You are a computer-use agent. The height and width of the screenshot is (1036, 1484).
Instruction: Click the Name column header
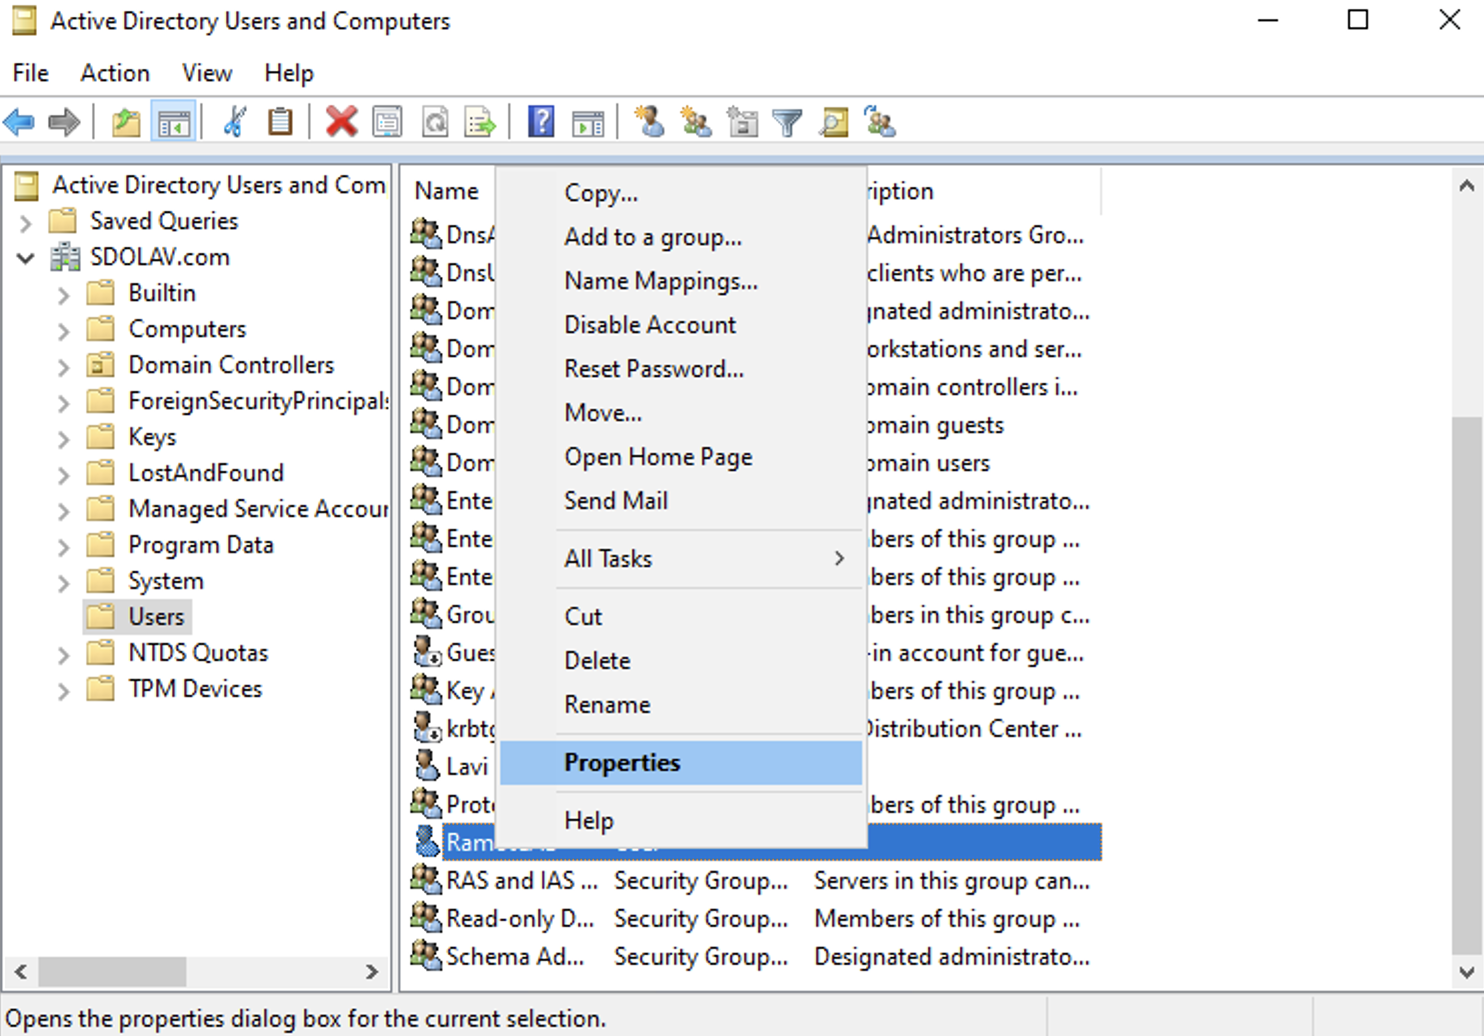[x=449, y=191]
